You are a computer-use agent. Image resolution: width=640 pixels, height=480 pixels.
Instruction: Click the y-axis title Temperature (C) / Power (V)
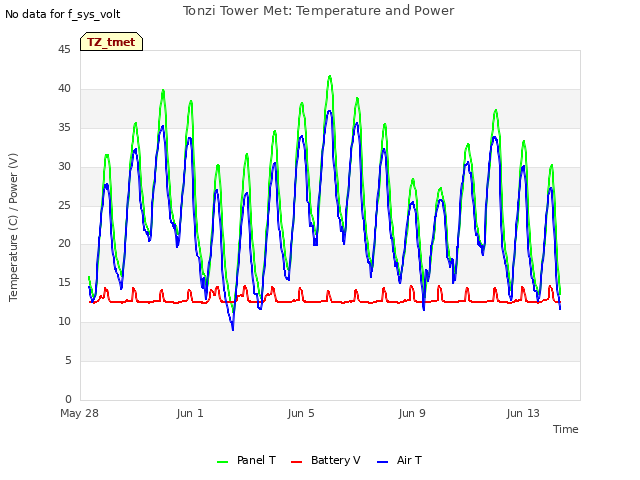tap(13, 227)
